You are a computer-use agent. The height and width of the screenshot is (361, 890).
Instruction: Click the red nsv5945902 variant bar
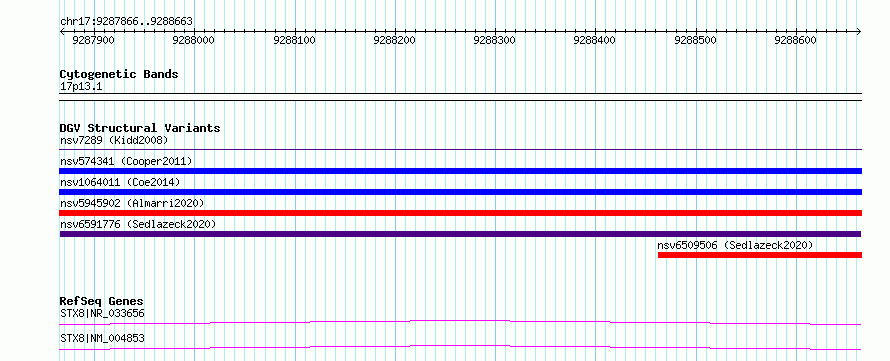[x=460, y=213]
